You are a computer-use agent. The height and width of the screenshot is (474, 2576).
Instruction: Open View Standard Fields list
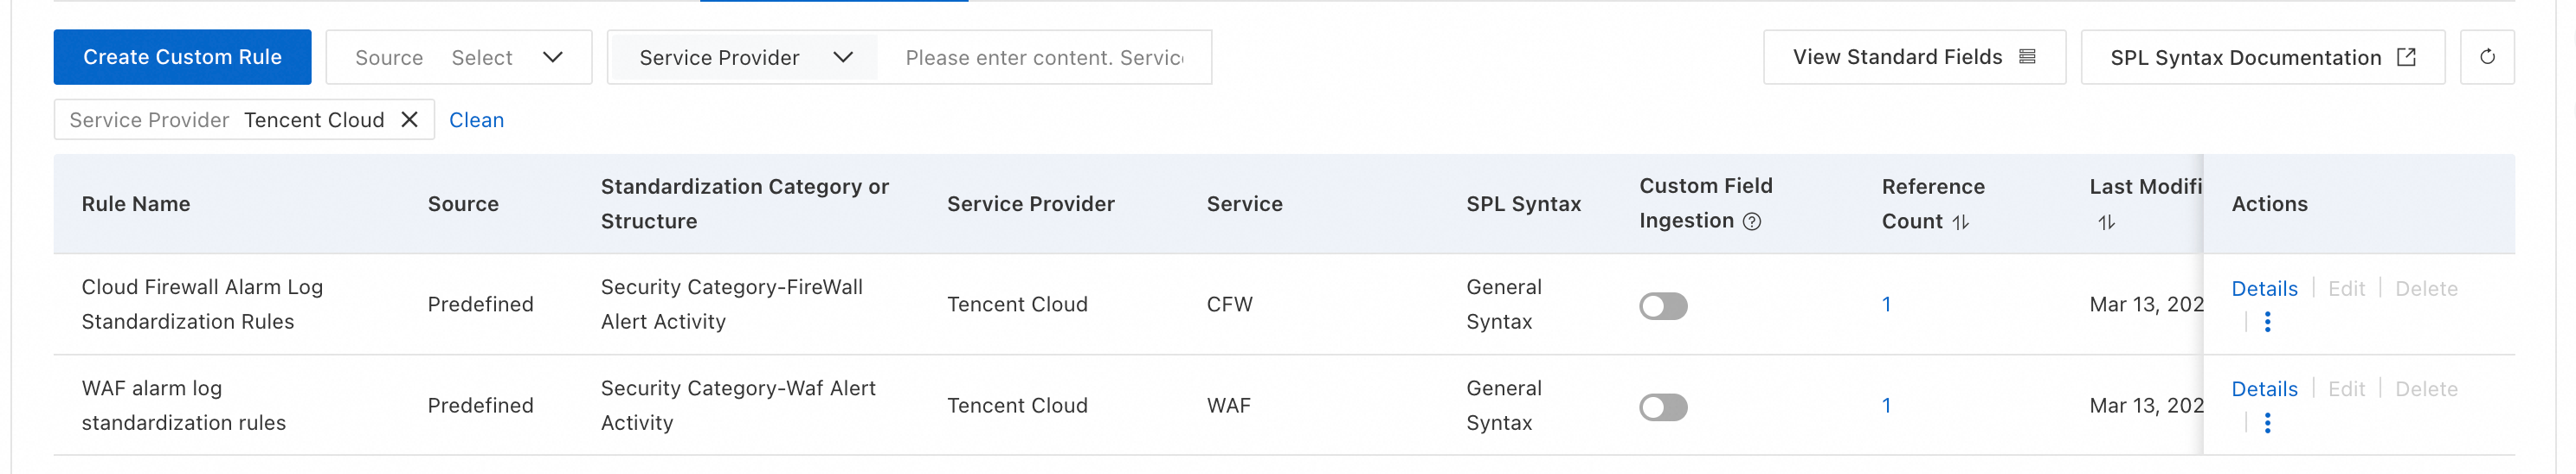tap(1913, 57)
